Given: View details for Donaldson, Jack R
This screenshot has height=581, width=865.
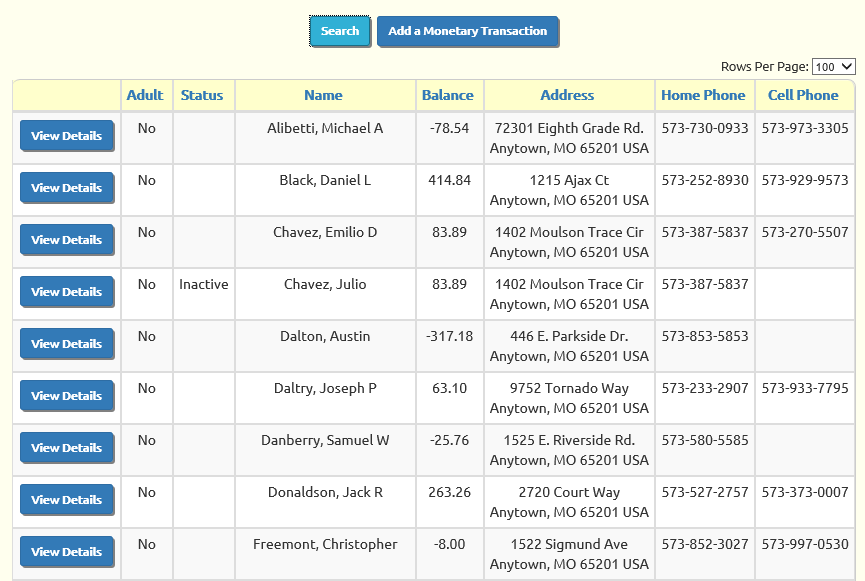Looking at the screenshot, I should [67, 499].
